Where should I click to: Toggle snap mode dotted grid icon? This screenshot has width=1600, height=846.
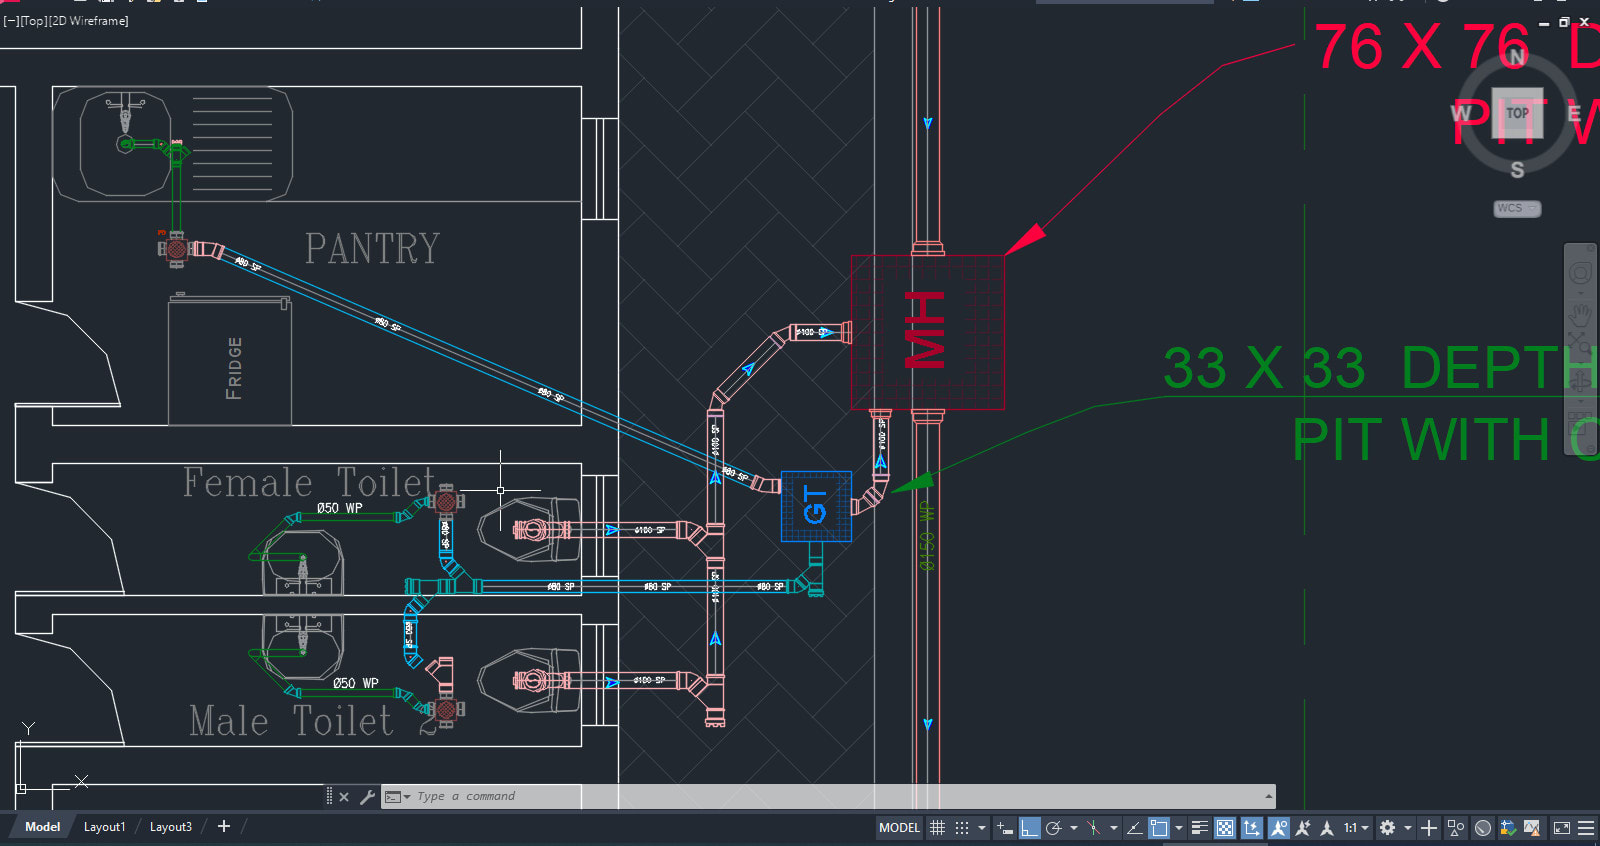click(962, 828)
